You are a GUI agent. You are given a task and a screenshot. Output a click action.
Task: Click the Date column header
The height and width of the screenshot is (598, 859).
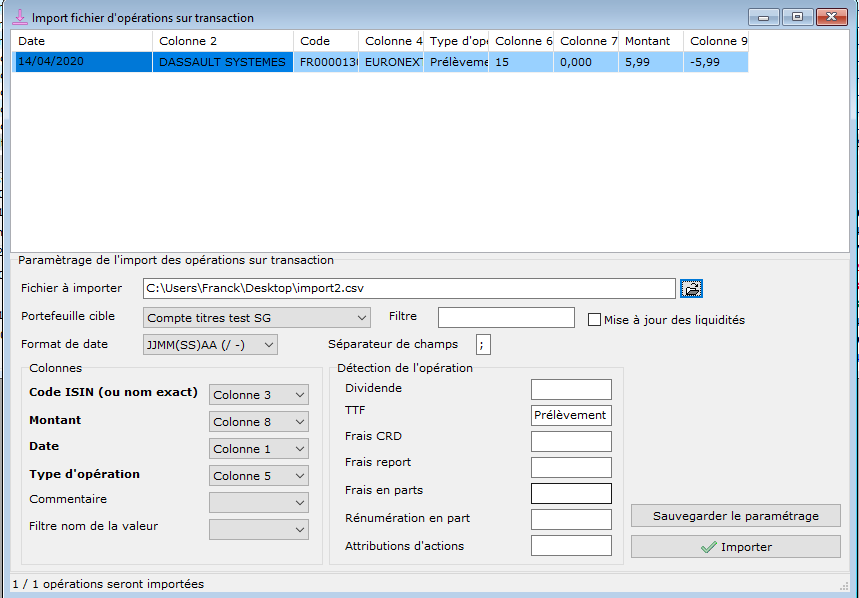pyautogui.click(x=82, y=41)
